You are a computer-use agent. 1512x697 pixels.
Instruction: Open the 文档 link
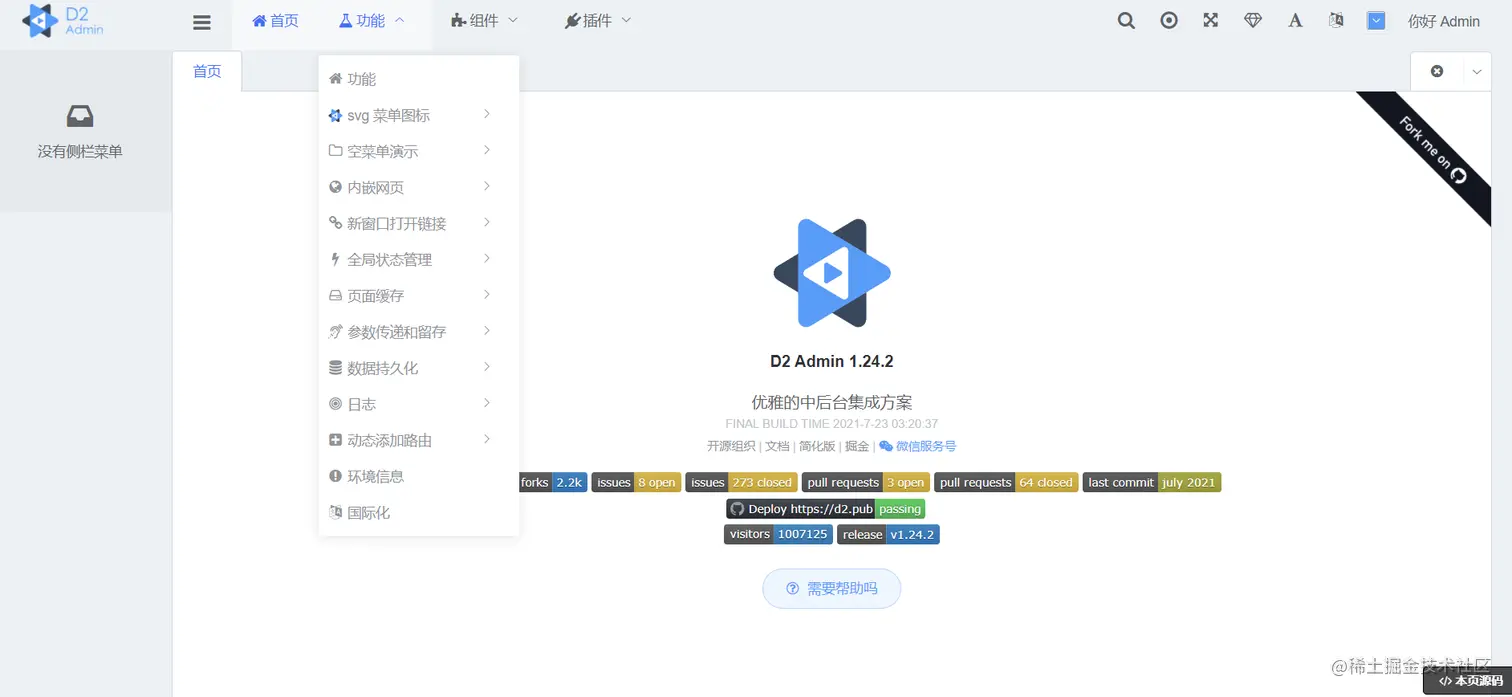777,446
